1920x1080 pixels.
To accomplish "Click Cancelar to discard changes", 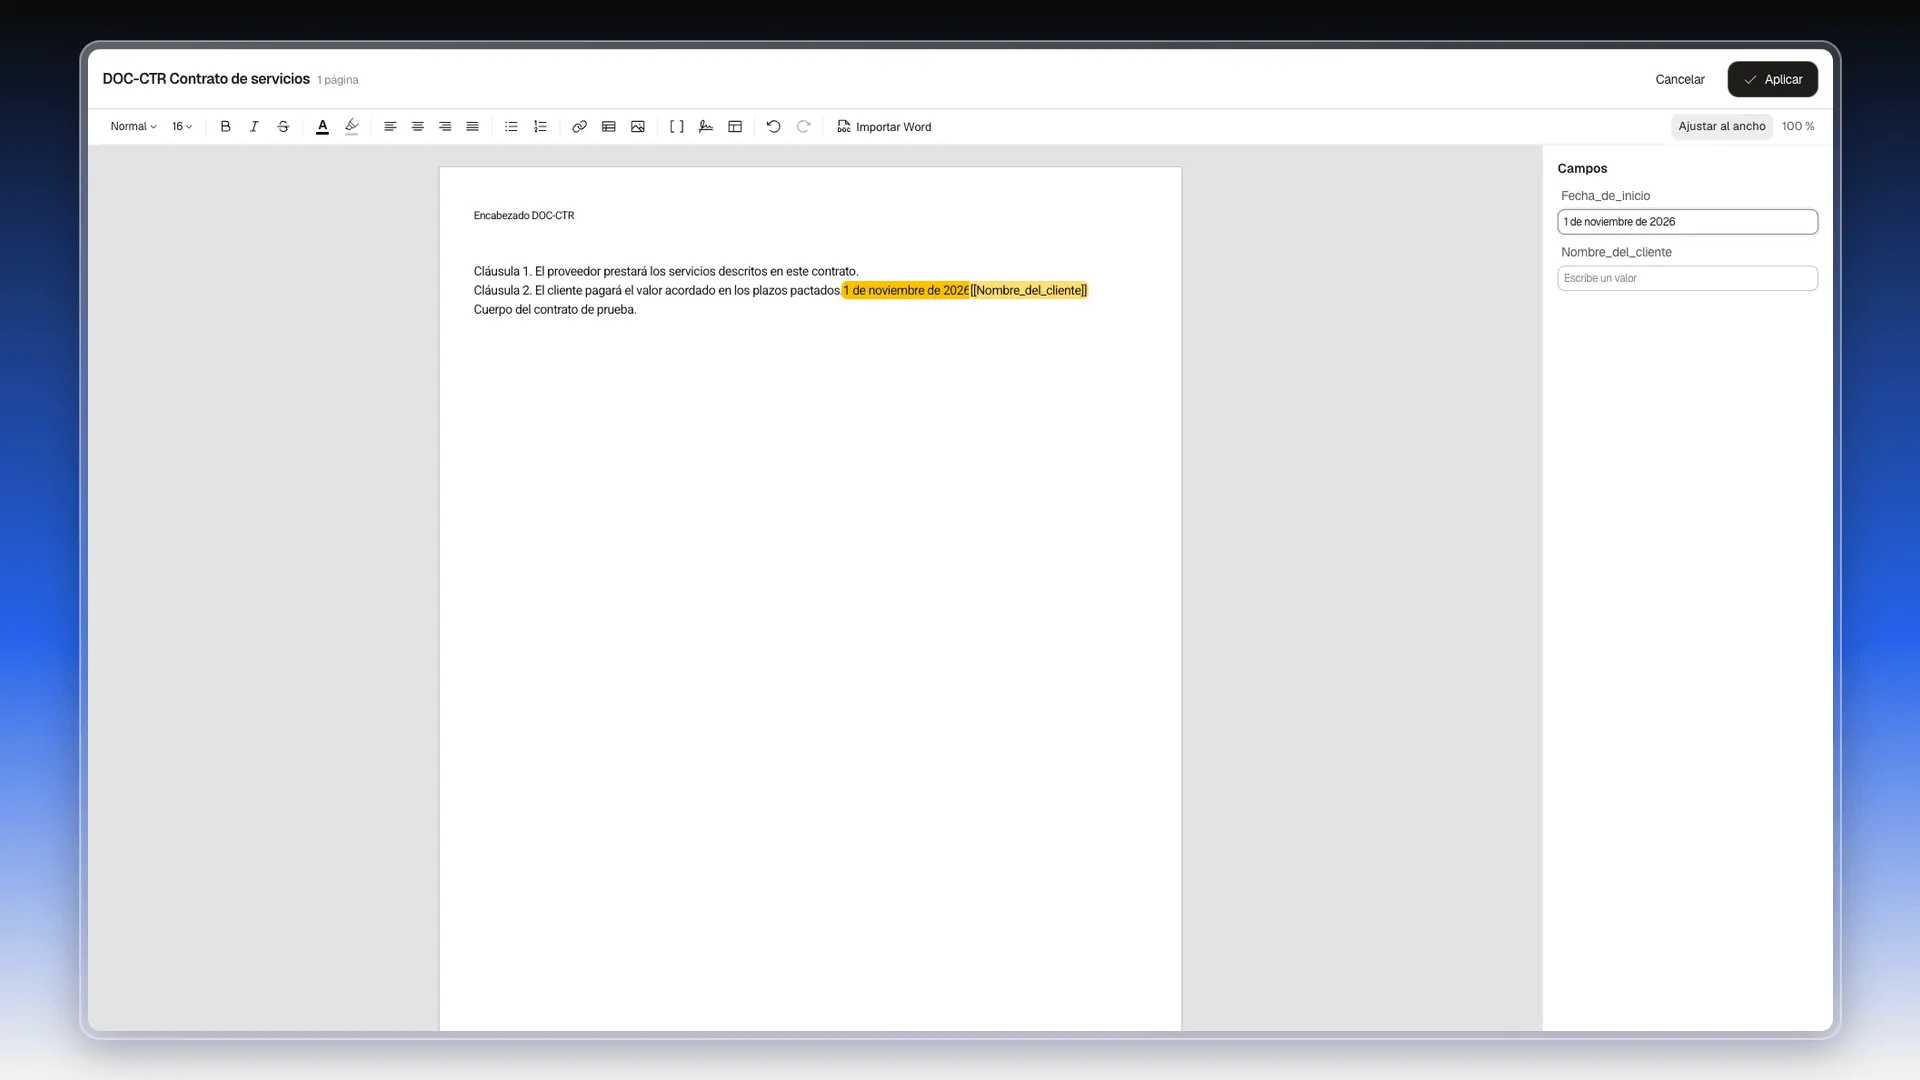I will click(1679, 79).
